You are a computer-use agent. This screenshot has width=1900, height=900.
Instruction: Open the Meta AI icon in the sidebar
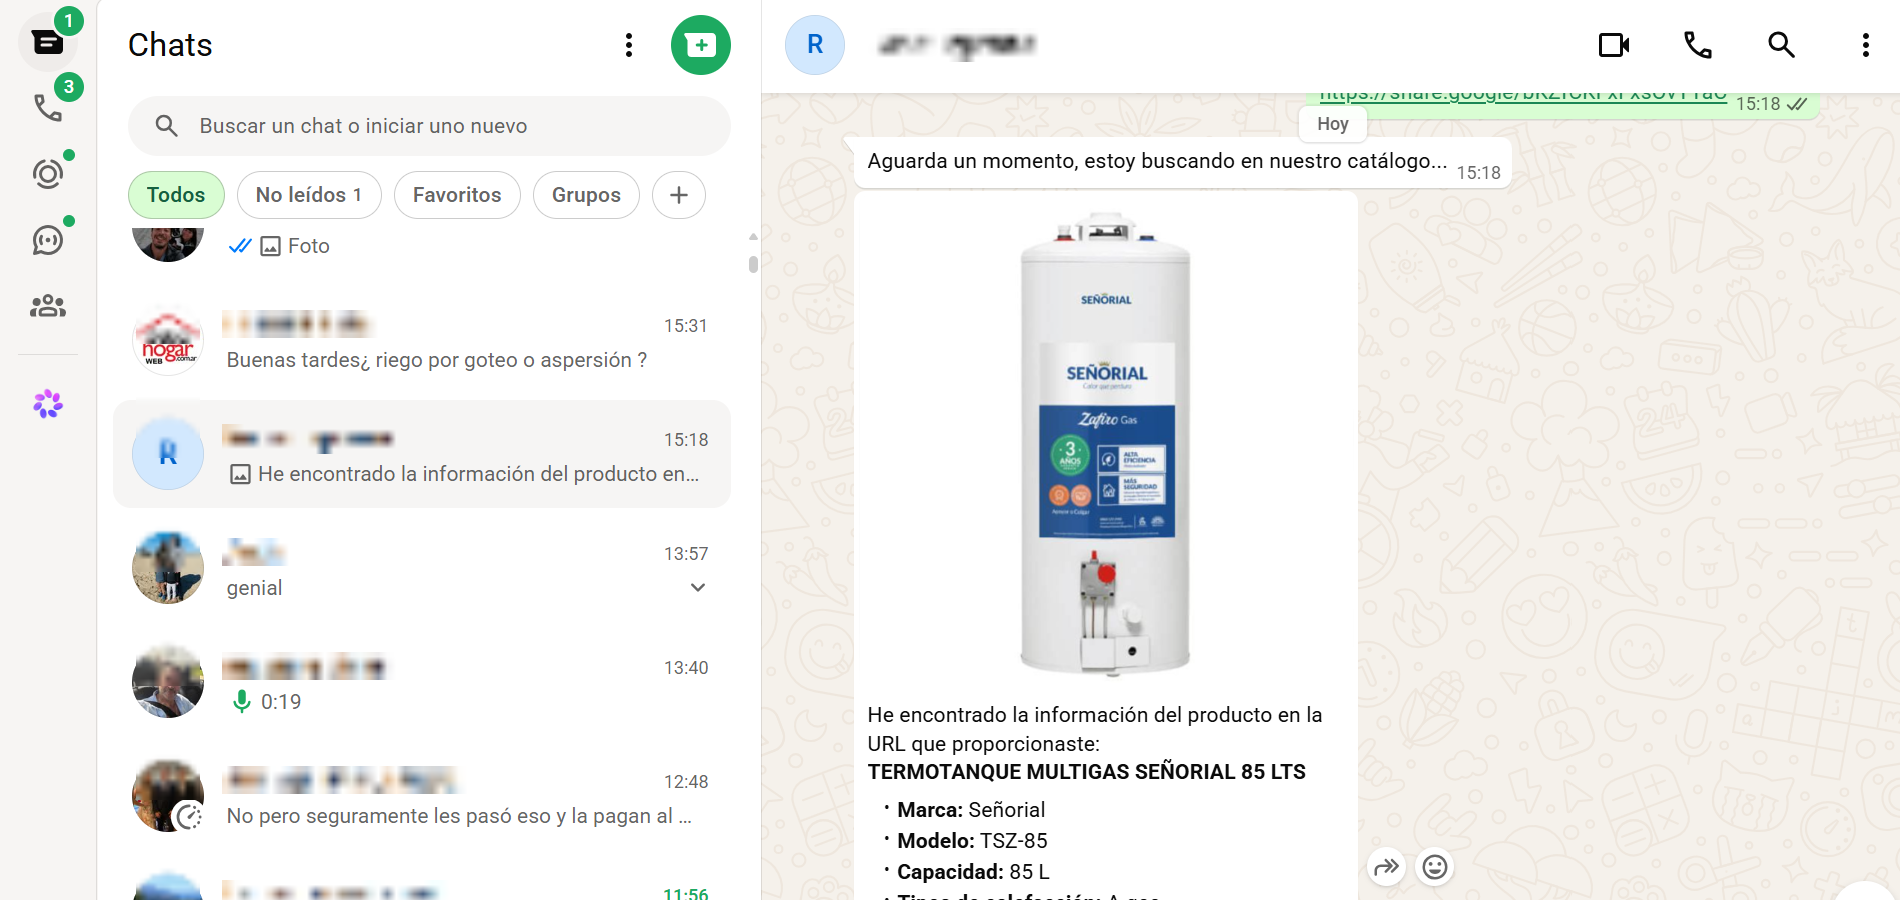[48, 404]
